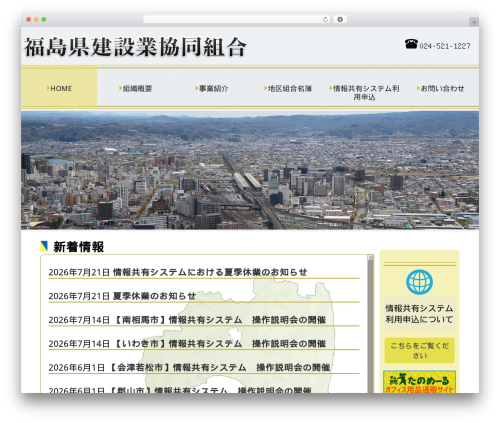Open the たのめーる office supplies banner

(x=419, y=382)
